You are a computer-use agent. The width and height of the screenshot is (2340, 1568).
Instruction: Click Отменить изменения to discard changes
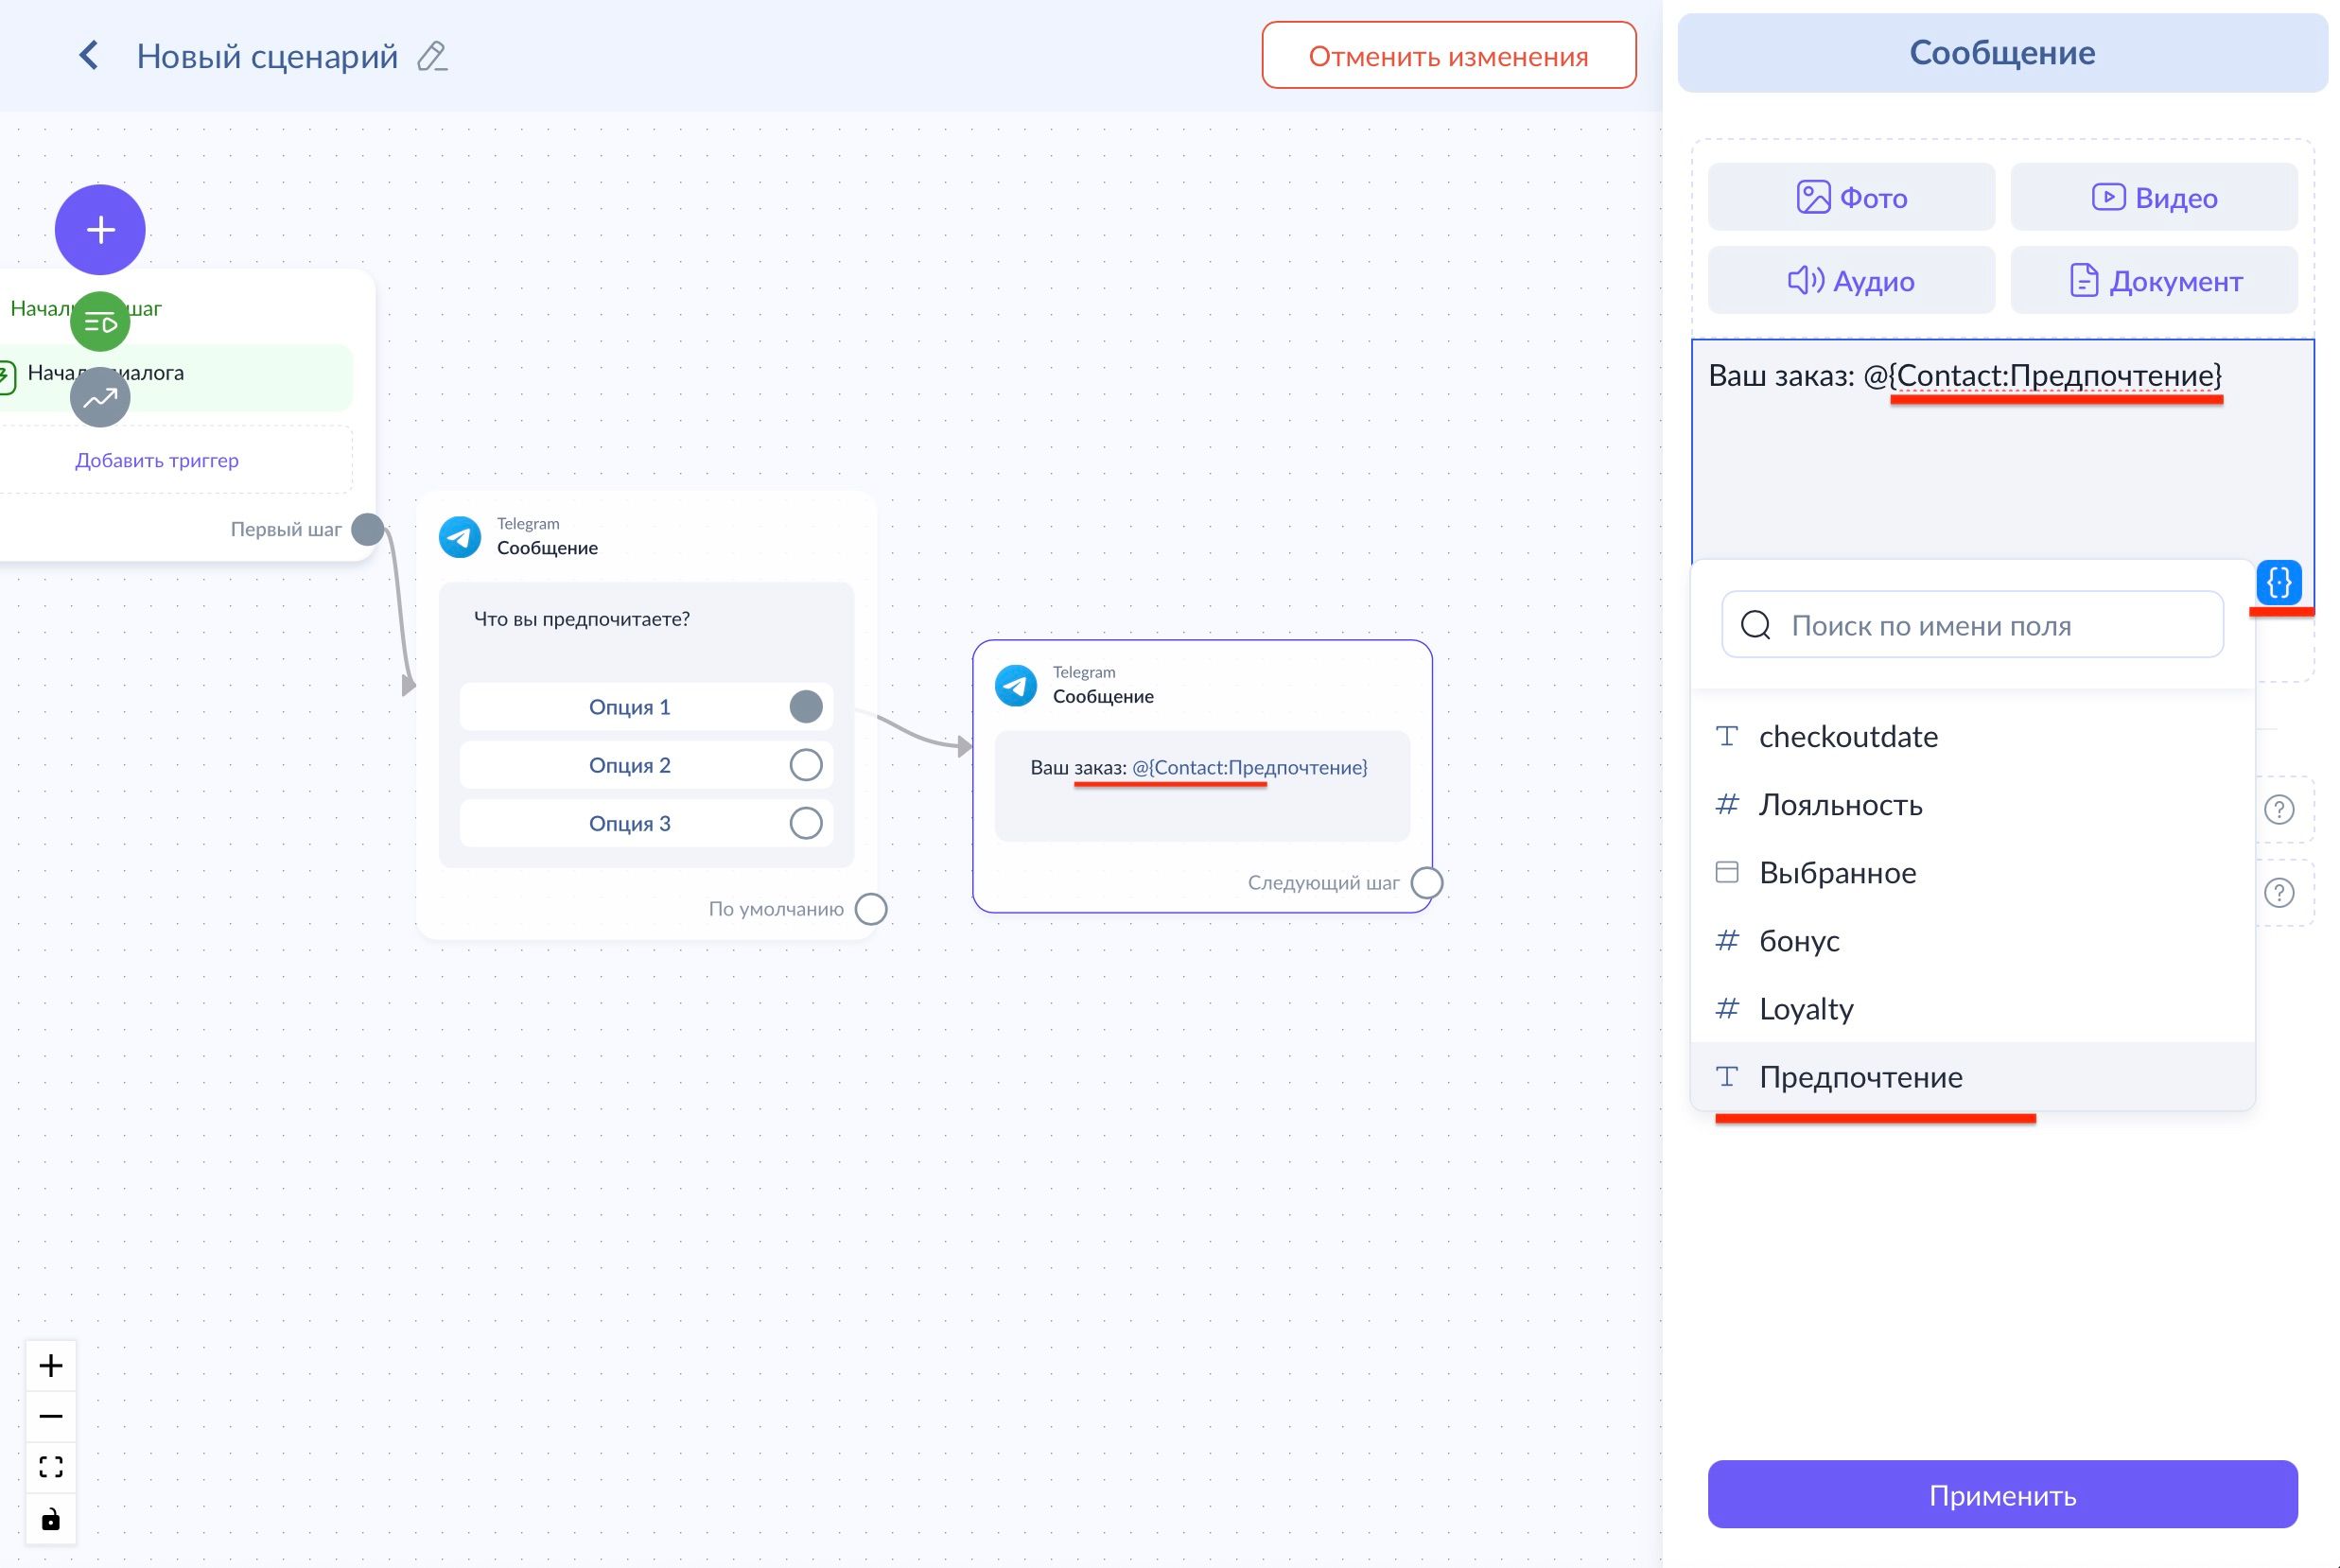[1448, 56]
